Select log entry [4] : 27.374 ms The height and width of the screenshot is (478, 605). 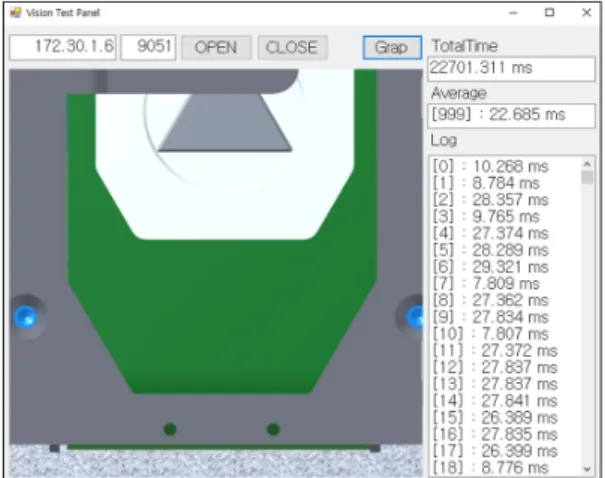point(490,233)
